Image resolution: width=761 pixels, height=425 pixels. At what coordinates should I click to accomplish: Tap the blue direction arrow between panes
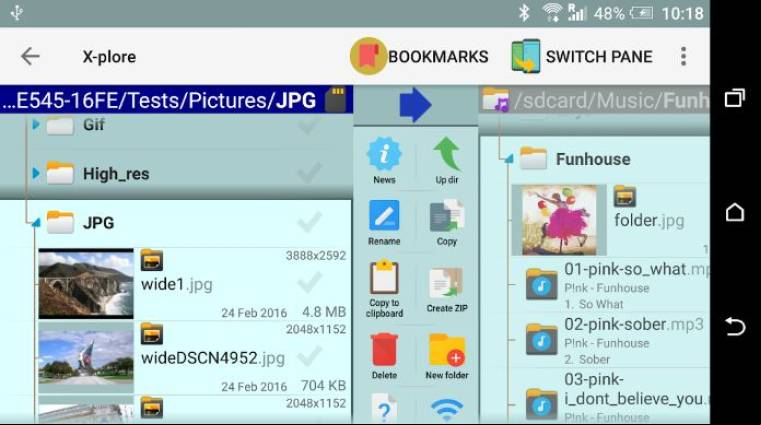pos(415,105)
